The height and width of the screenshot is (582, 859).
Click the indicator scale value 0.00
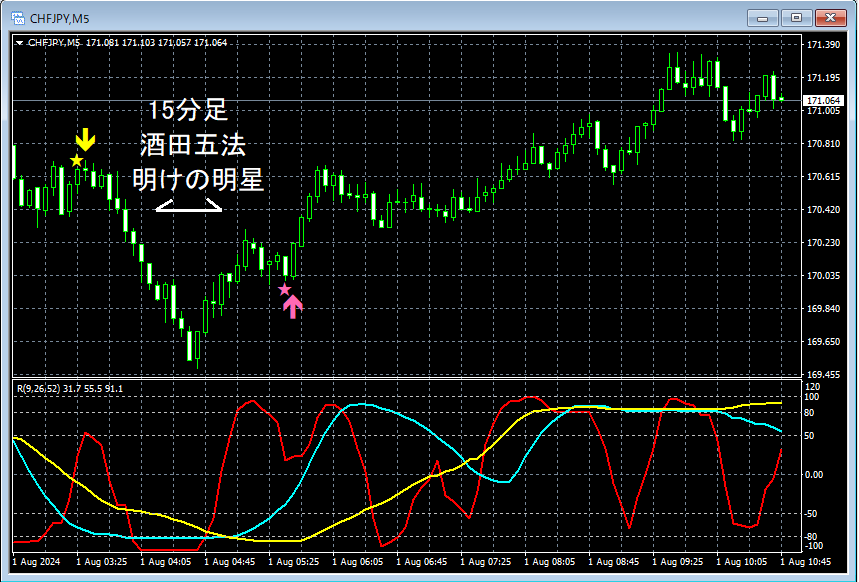pos(815,475)
